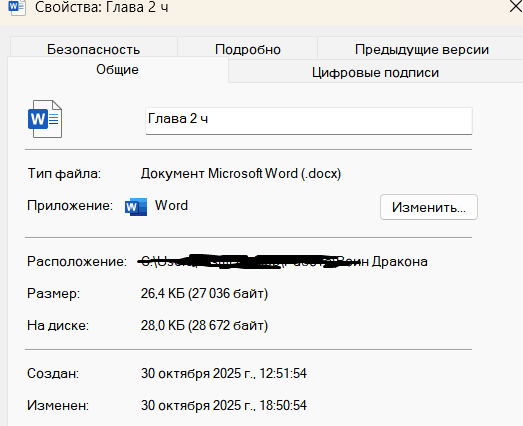Click the dialog title Свойства: Глава 2 ч
Image resolution: width=523 pixels, height=426 pixels.
pos(101,7)
